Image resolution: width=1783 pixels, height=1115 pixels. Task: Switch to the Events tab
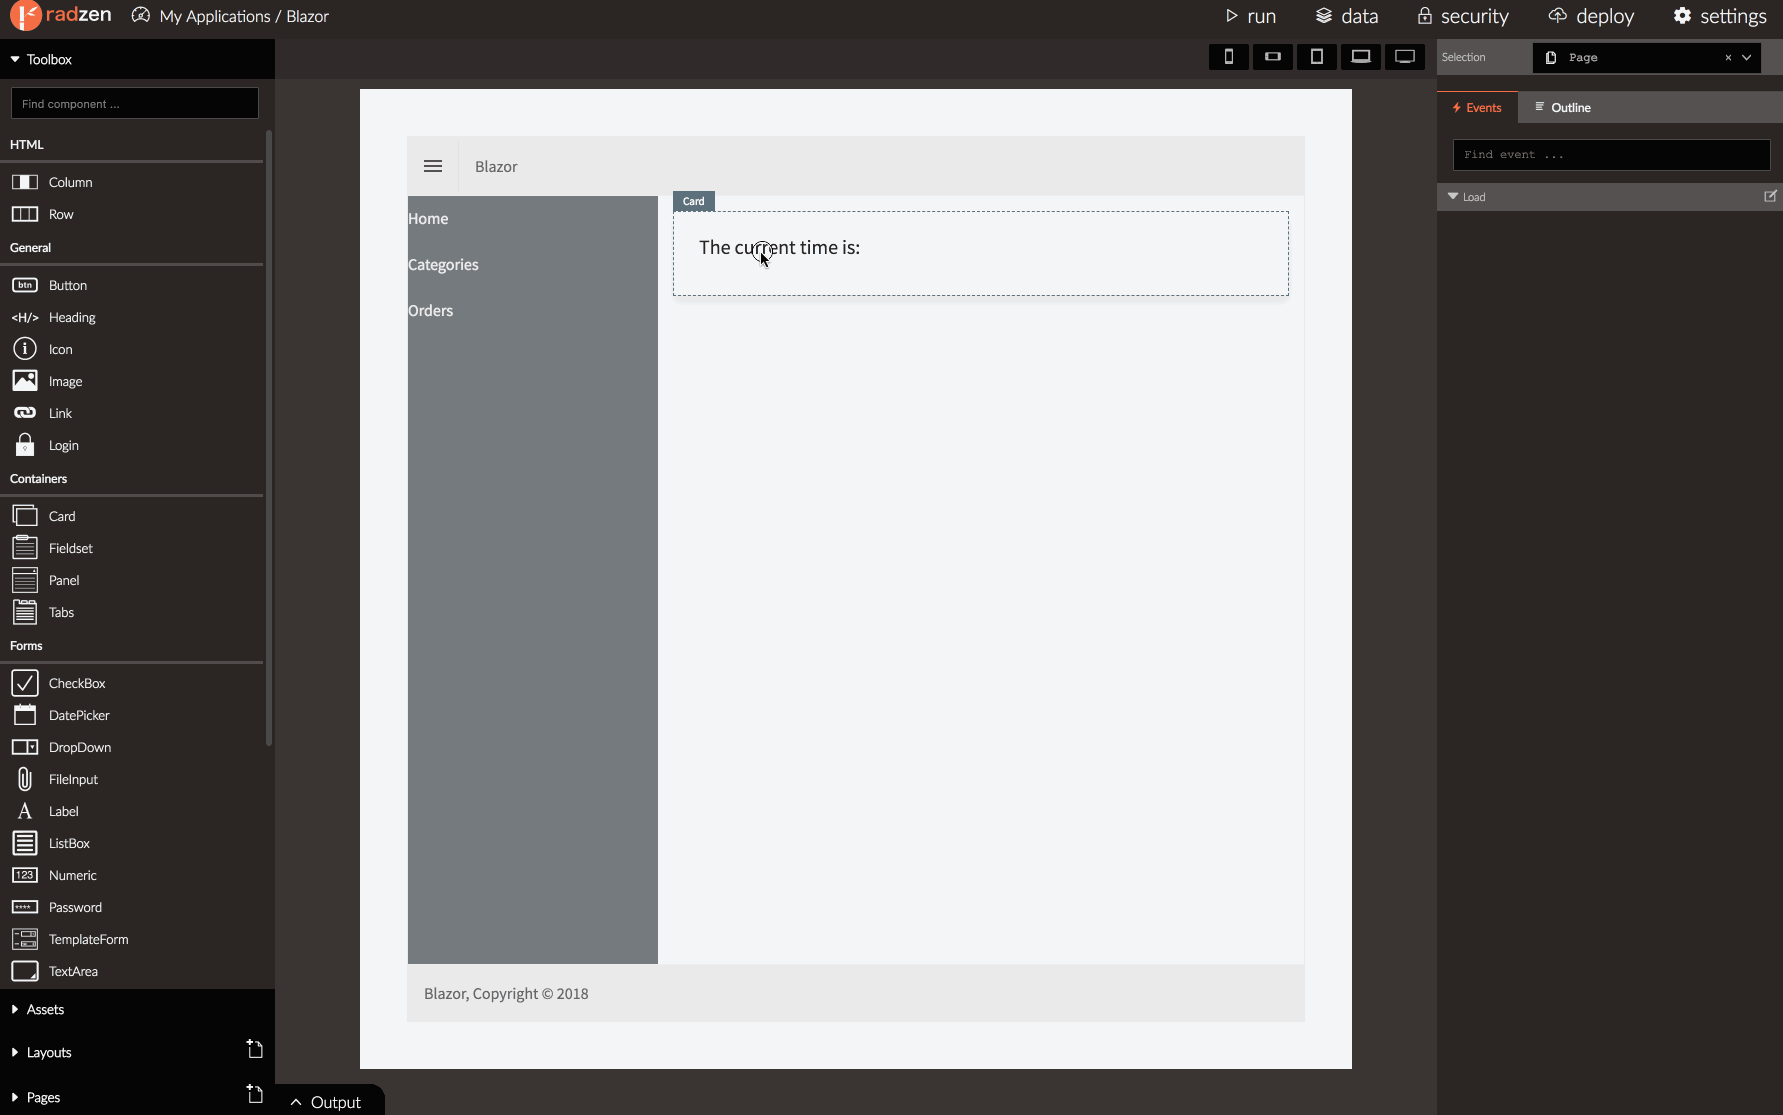1477,107
